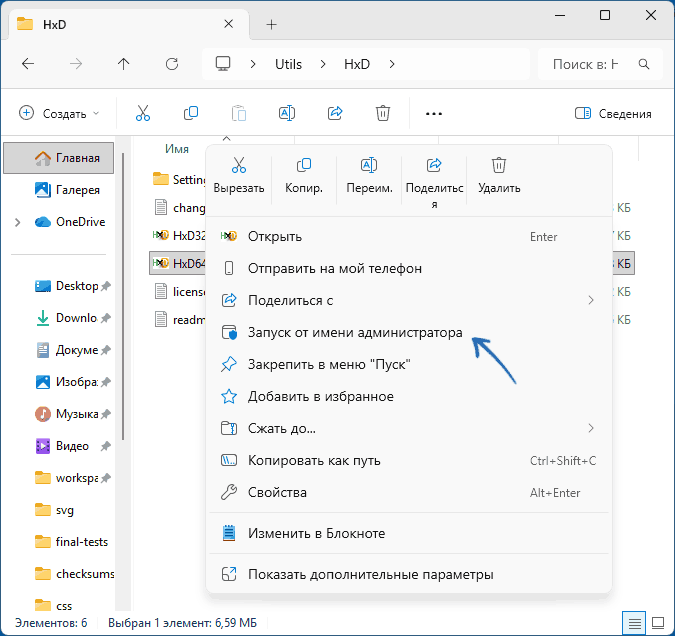Open Галерея in the navigation pane
The height and width of the screenshot is (636, 675).
click(x=59, y=190)
